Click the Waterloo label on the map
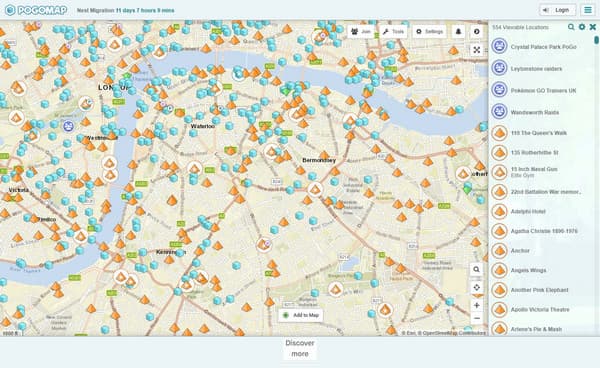Image resolution: width=600 pixels, height=368 pixels. pos(202,126)
